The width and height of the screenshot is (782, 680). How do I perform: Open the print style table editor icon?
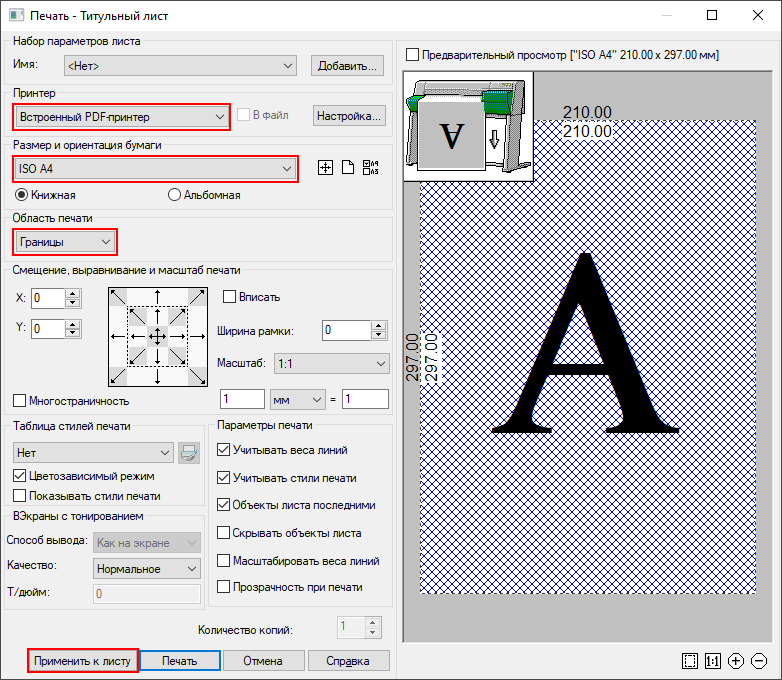189,453
